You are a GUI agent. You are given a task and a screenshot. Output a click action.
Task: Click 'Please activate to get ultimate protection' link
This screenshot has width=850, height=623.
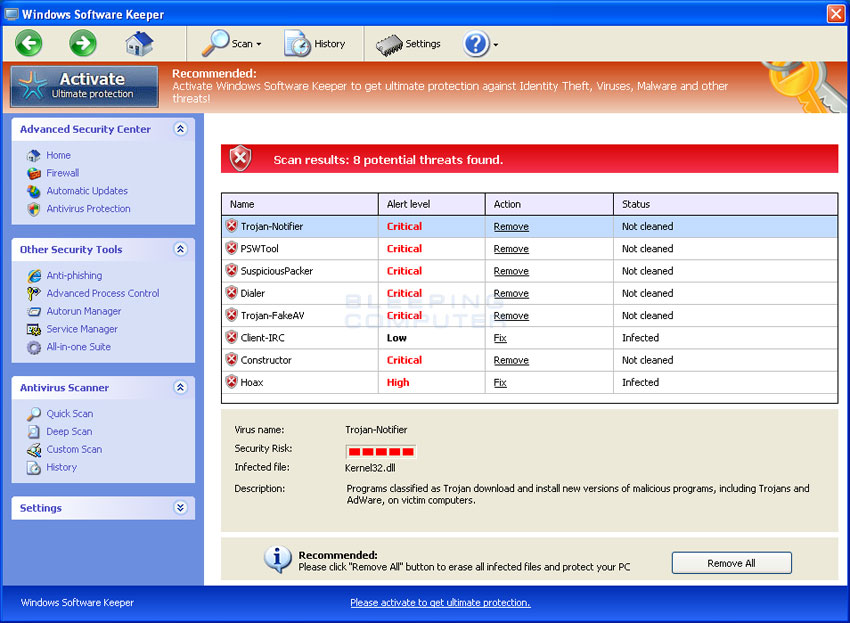coord(440,602)
